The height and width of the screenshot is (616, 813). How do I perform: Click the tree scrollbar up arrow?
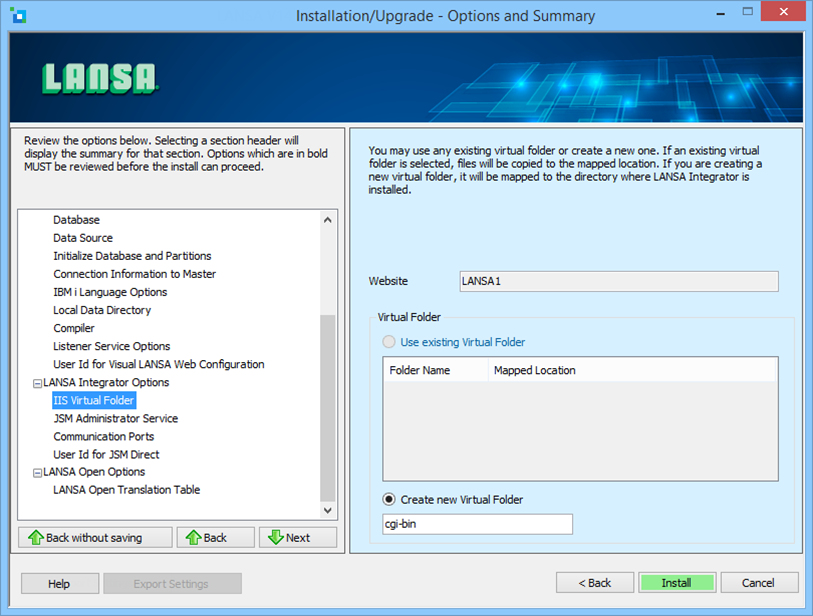328,220
